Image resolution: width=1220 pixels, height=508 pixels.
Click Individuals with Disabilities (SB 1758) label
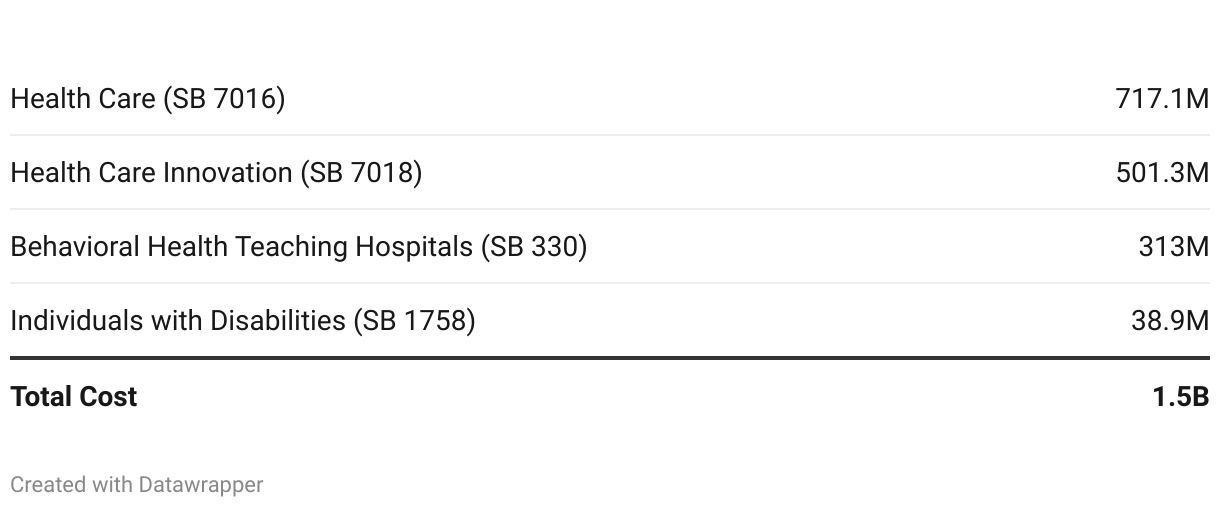[x=243, y=321]
